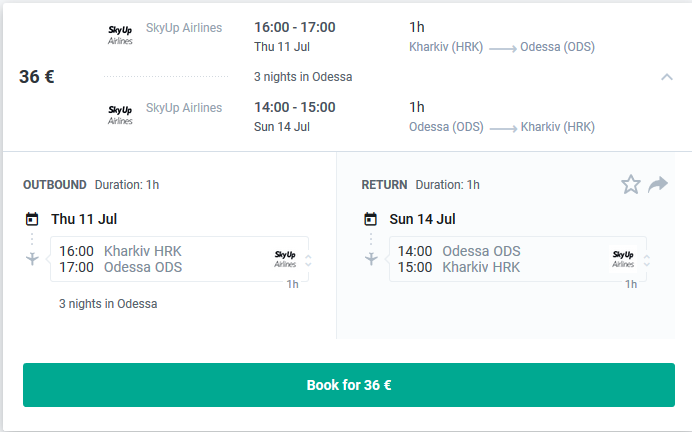
Task: Select the OUTBOUND section heading
Action: coord(55,185)
